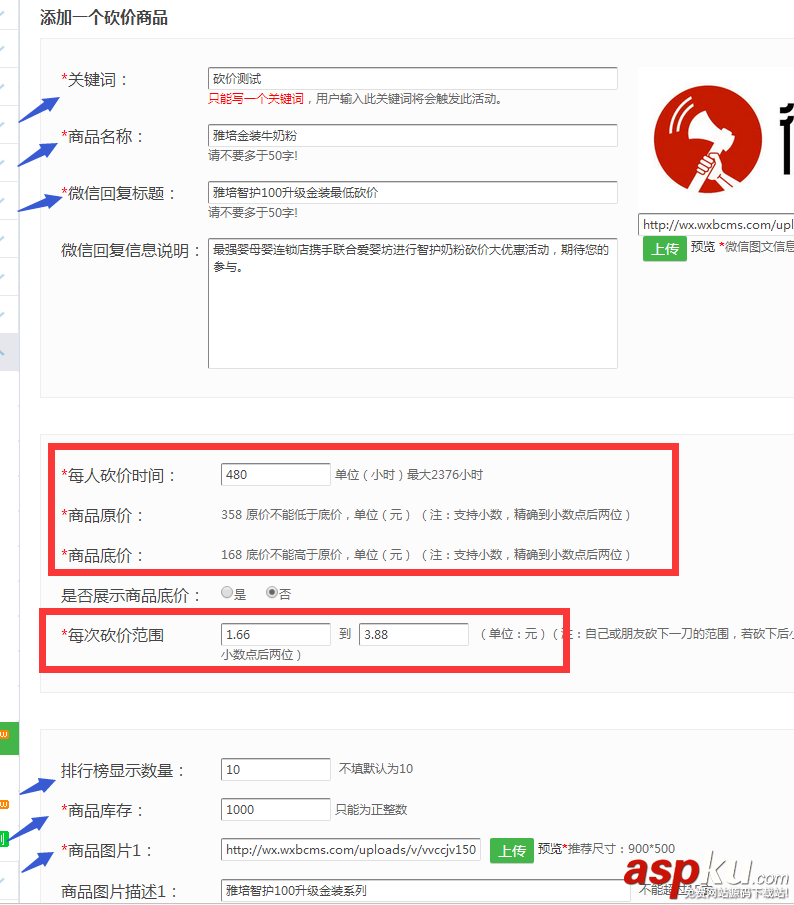Click the WeChat image URL field under logo
The width and height of the screenshot is (794, 905).
[716, 225]
